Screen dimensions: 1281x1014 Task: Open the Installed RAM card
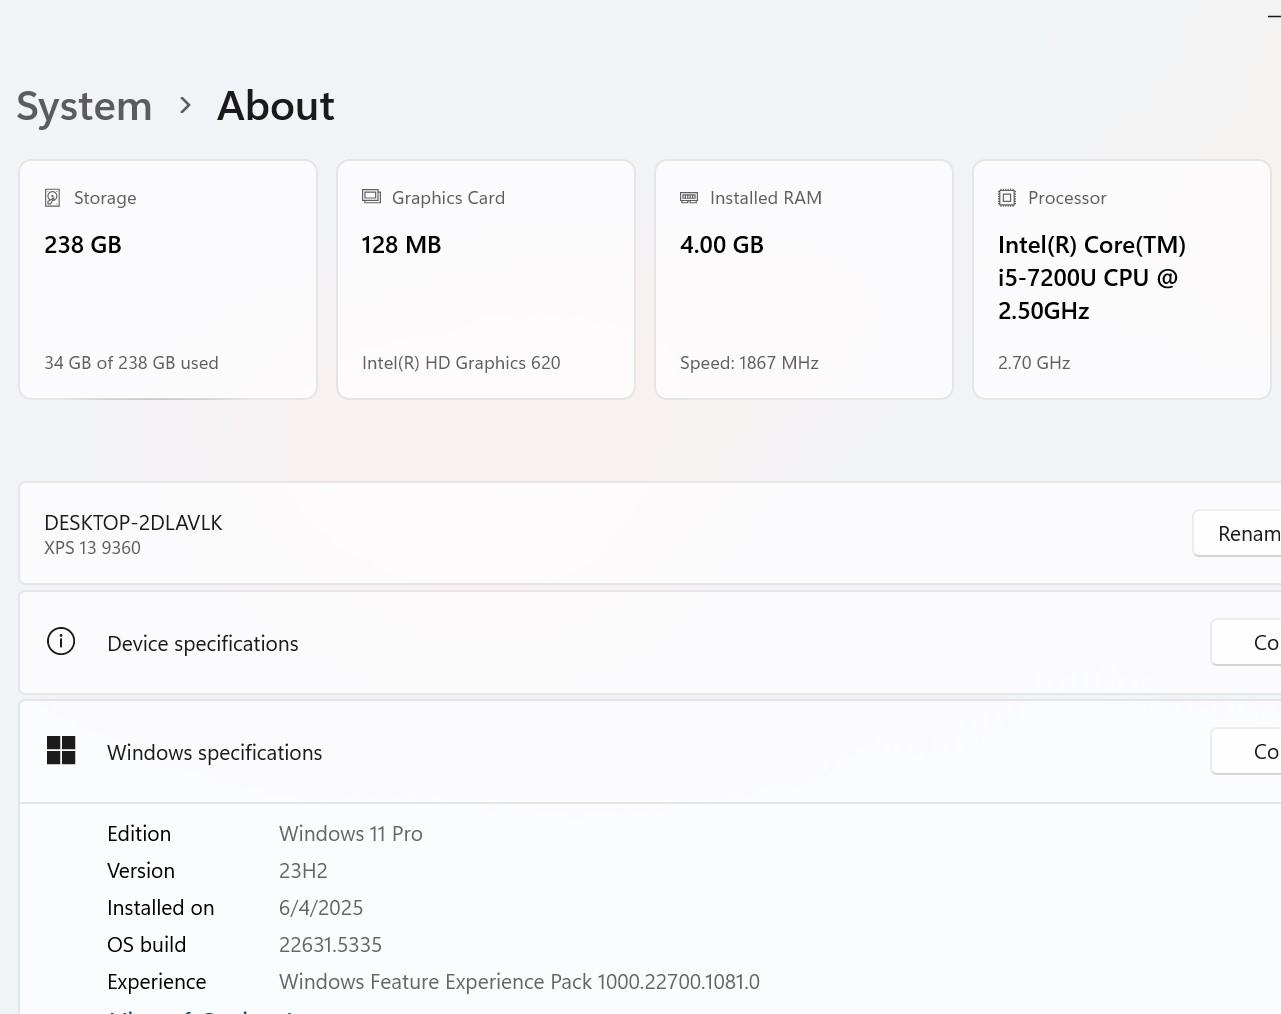pyautogui.click(x=804, y=280)
